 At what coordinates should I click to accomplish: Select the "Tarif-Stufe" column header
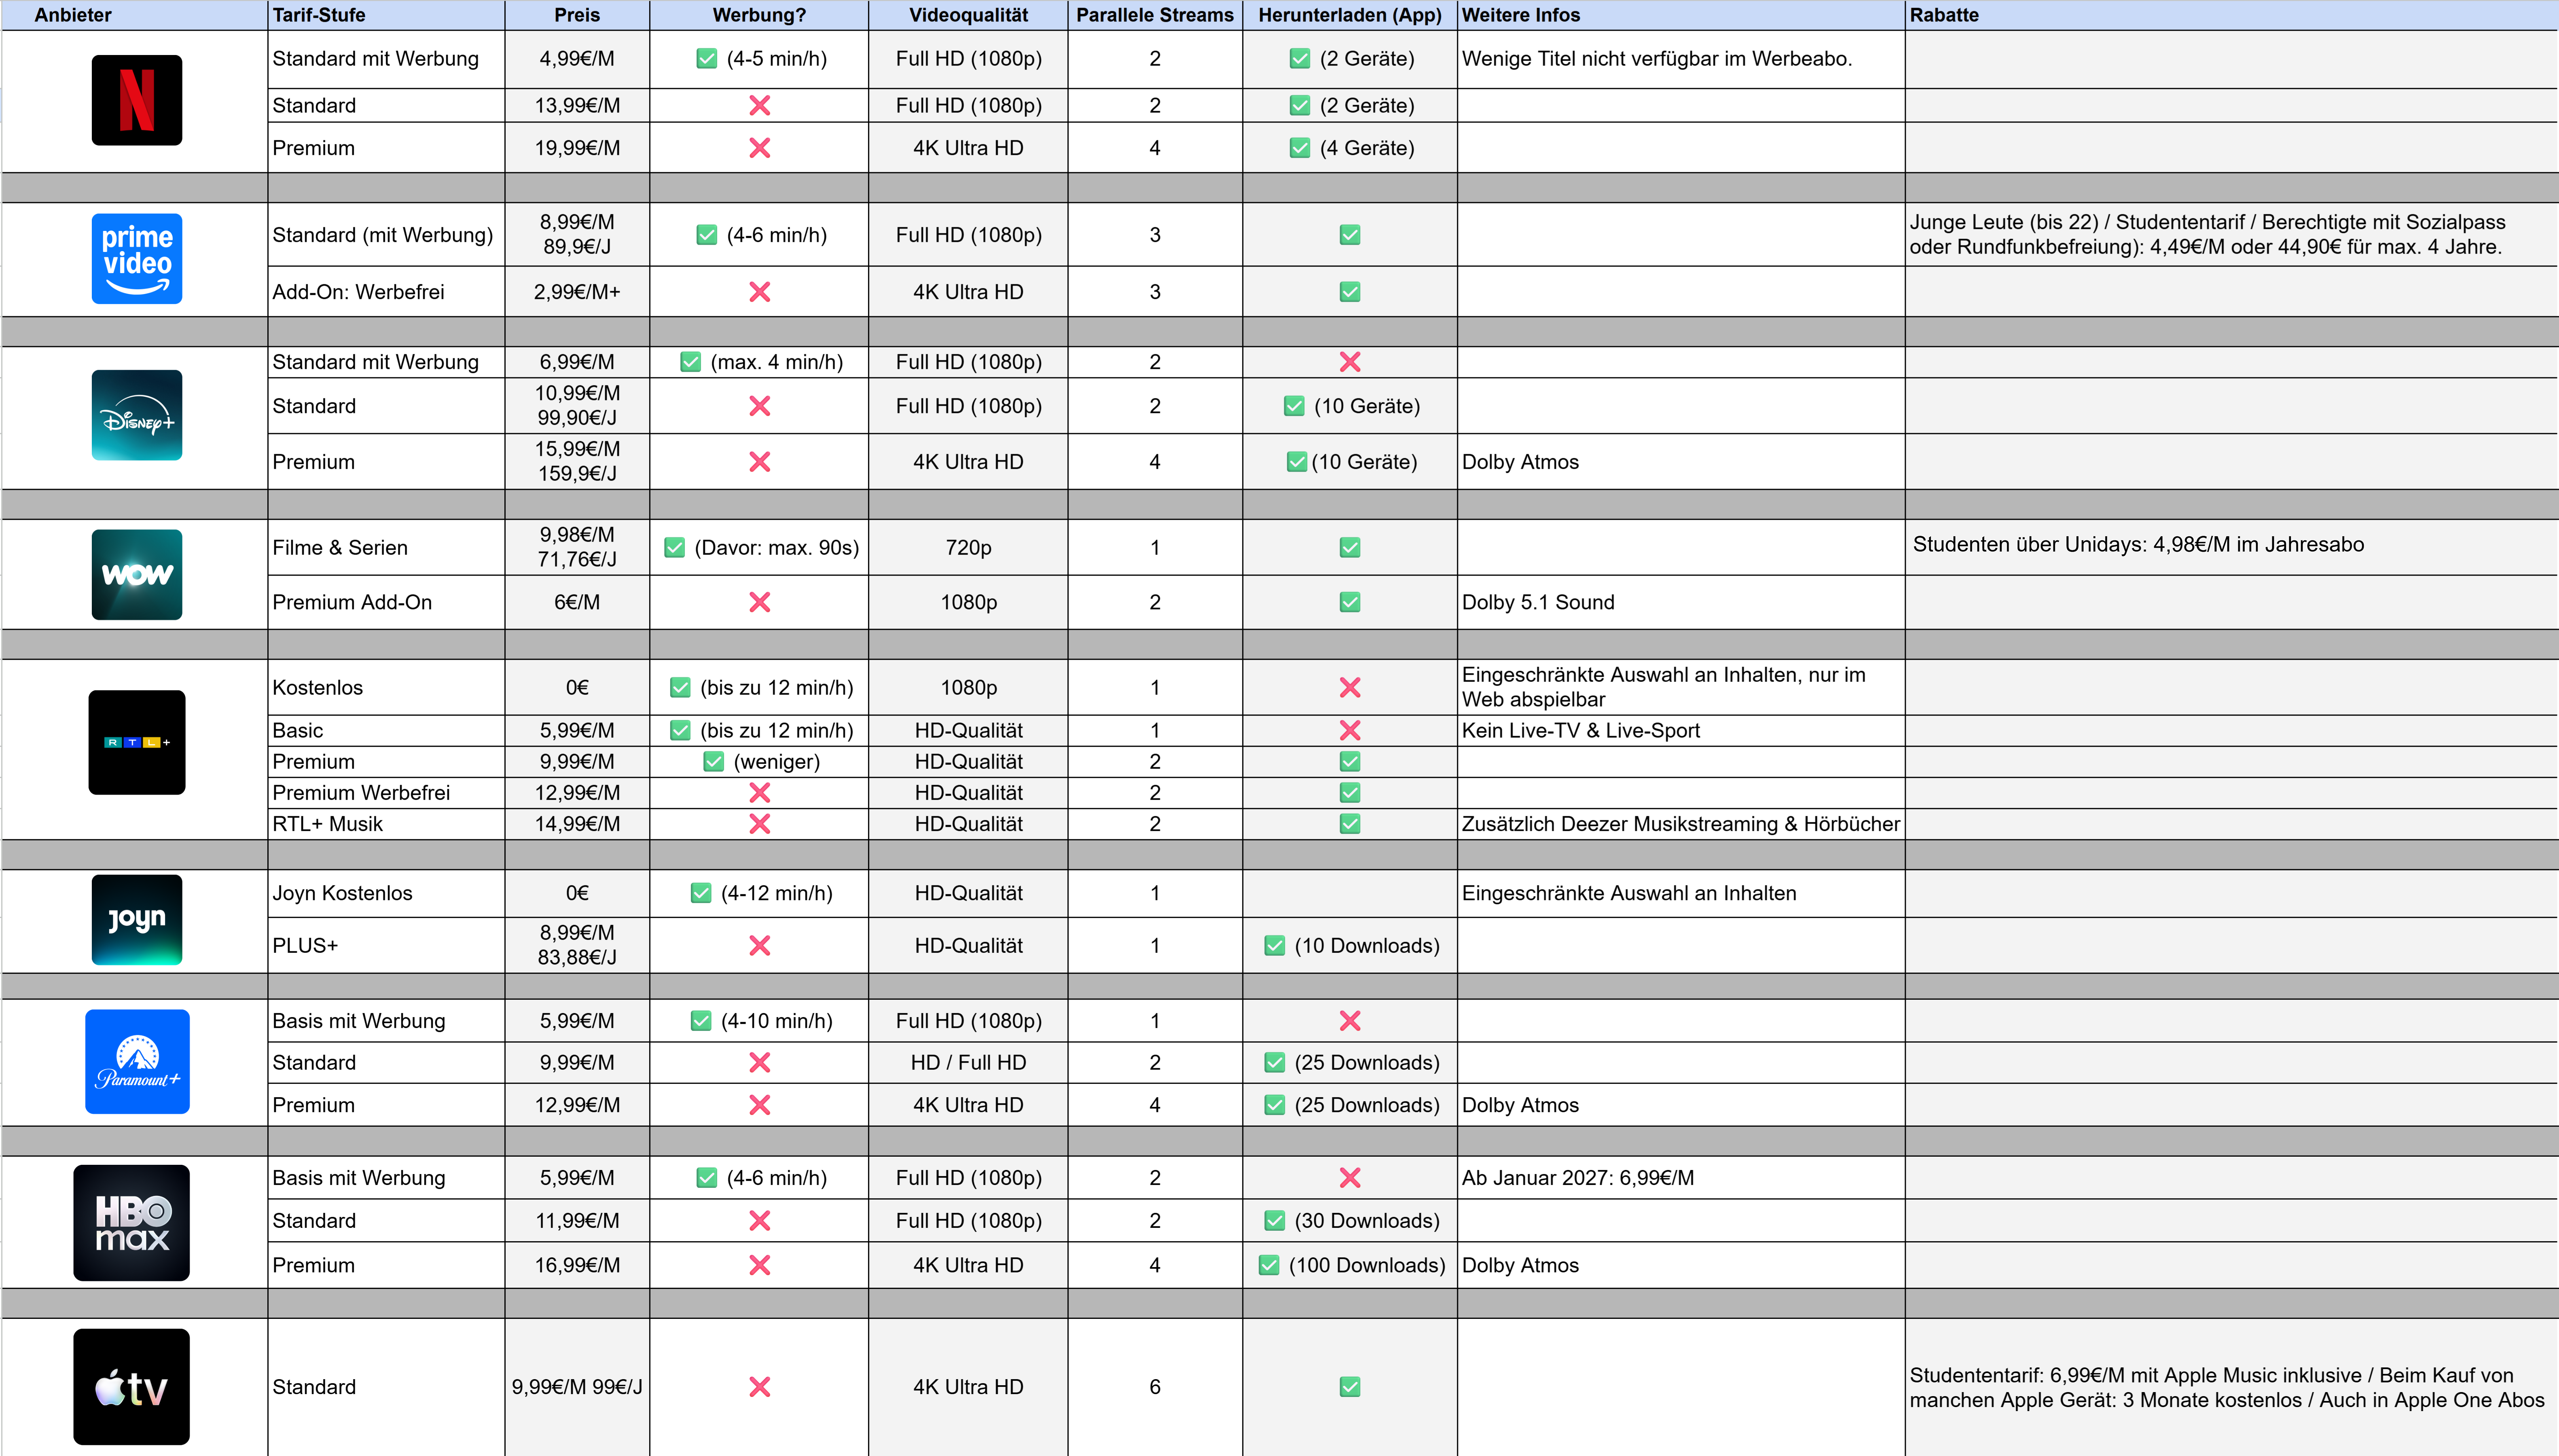coord(386,15)
